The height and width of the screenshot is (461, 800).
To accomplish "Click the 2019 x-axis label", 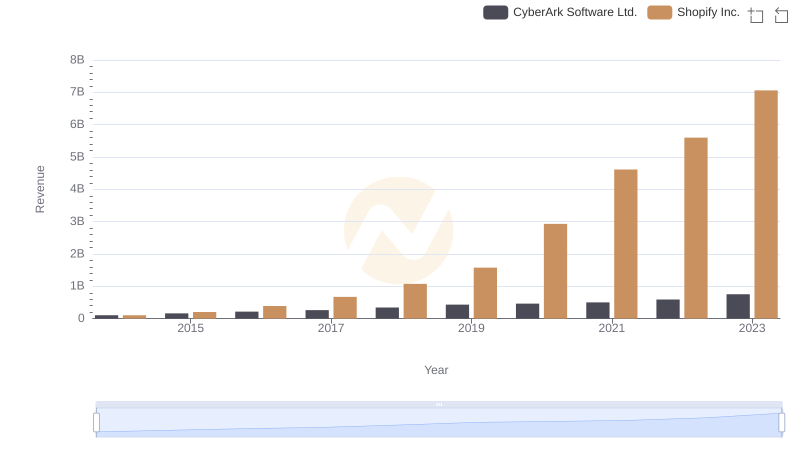I will point(471,328).
